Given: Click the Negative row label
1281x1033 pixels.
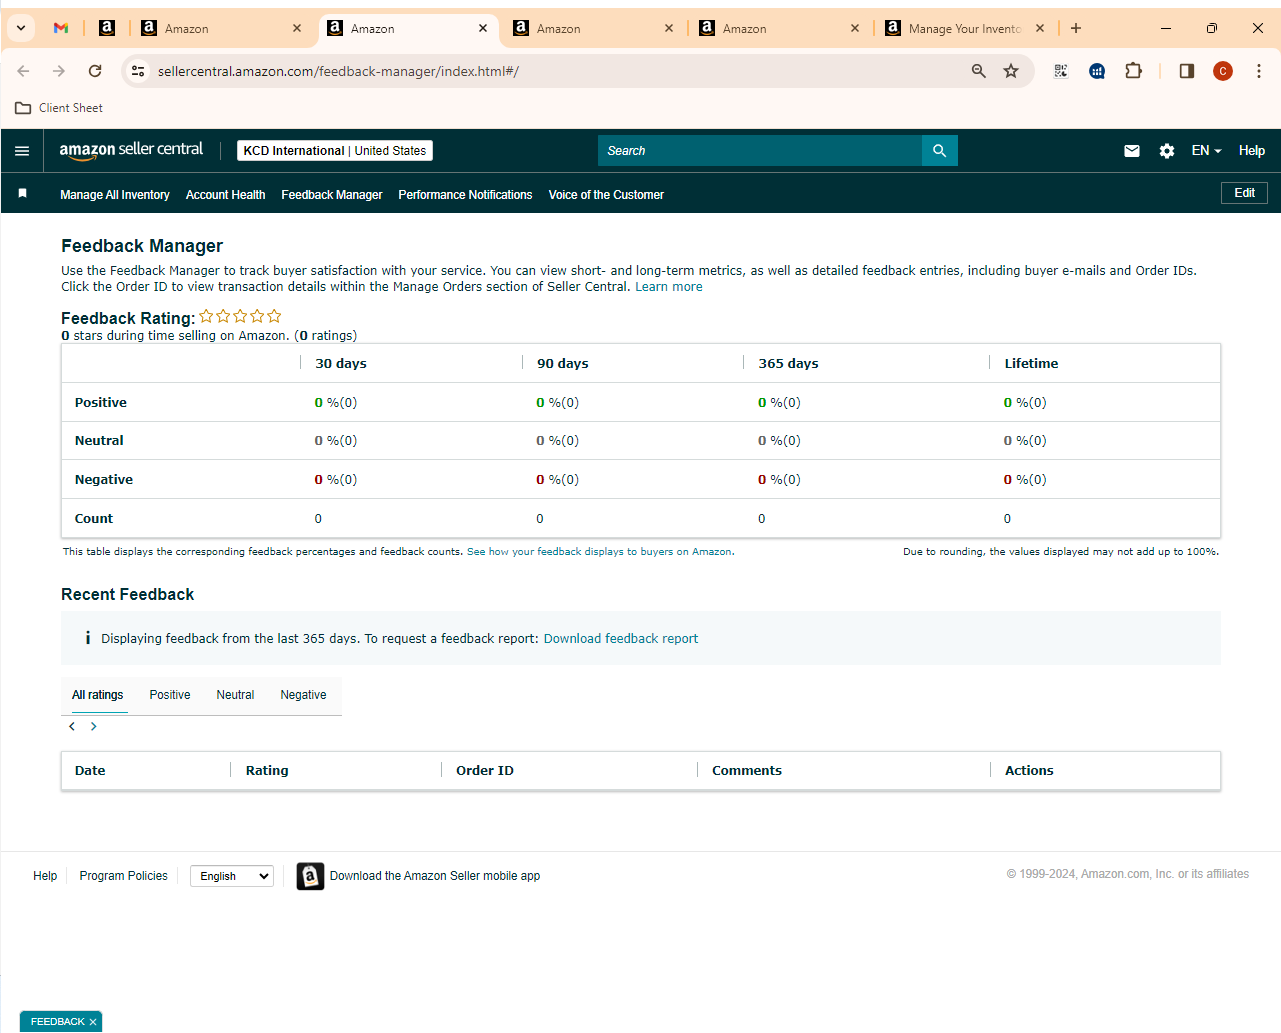Looking at the screenshot, I should coord(104,480).
